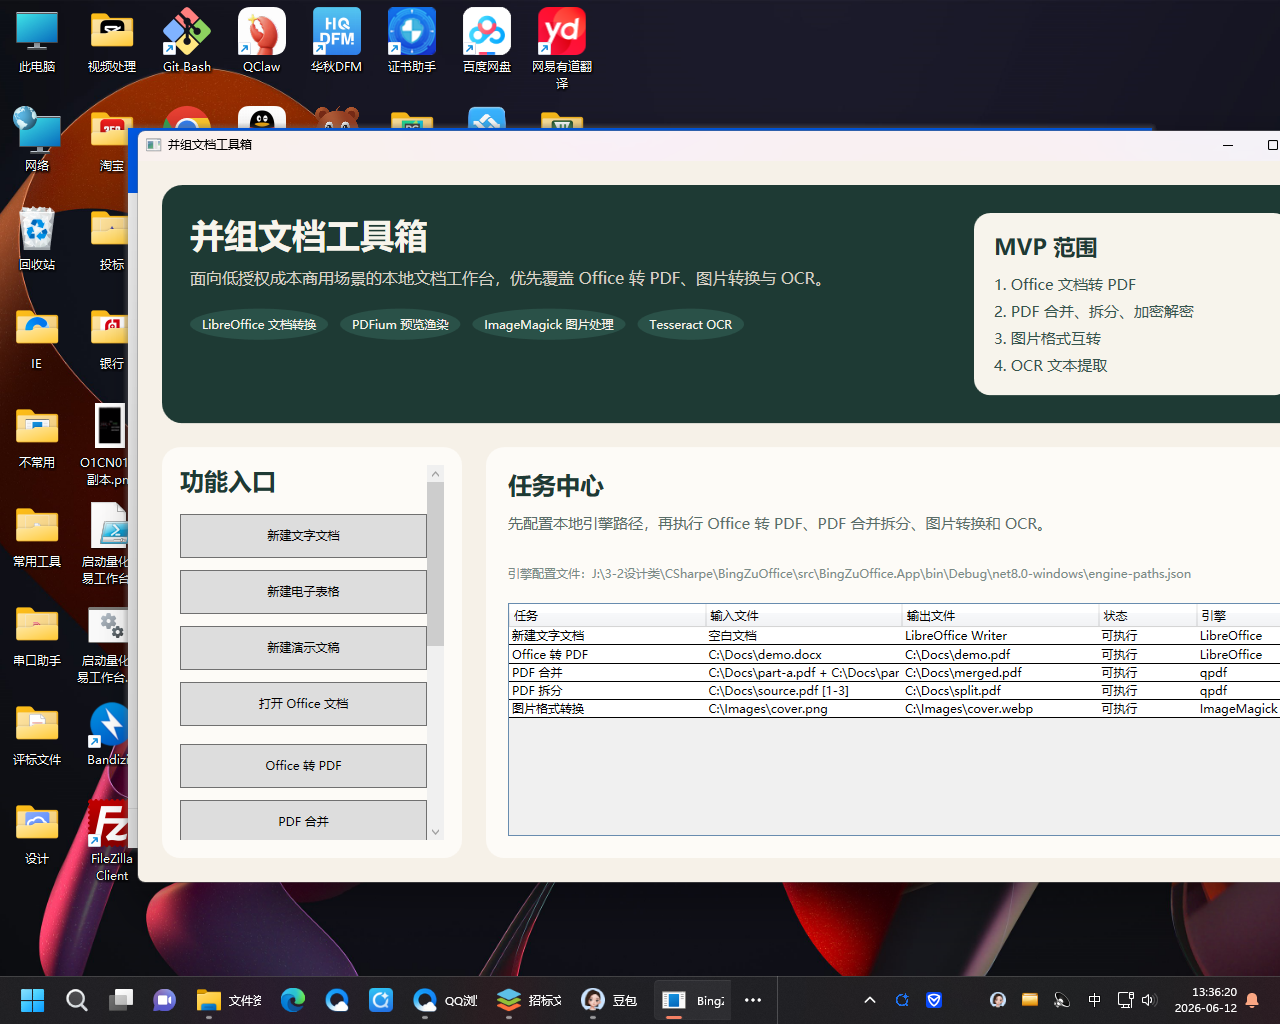Click the Tesseract OCR tag
The image size is (1280, 1024).
691,324
